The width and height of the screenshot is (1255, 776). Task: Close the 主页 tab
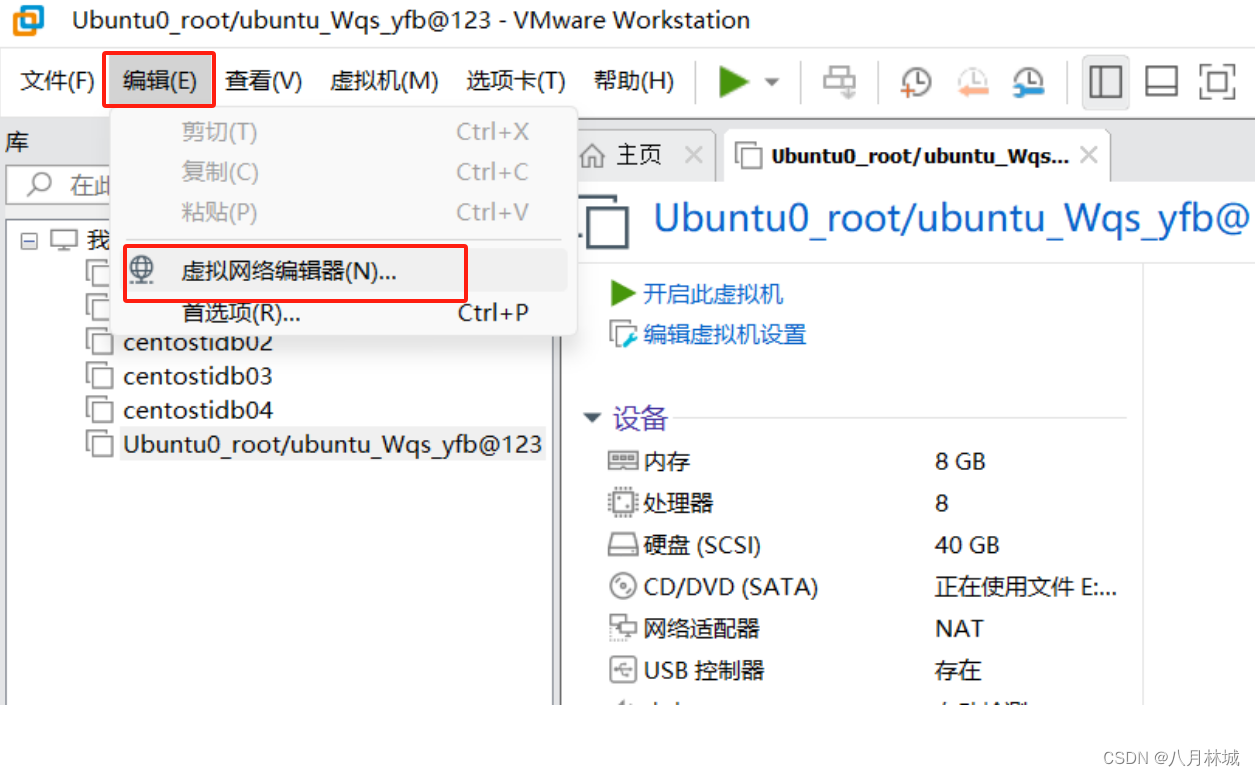tap(693, 155)
